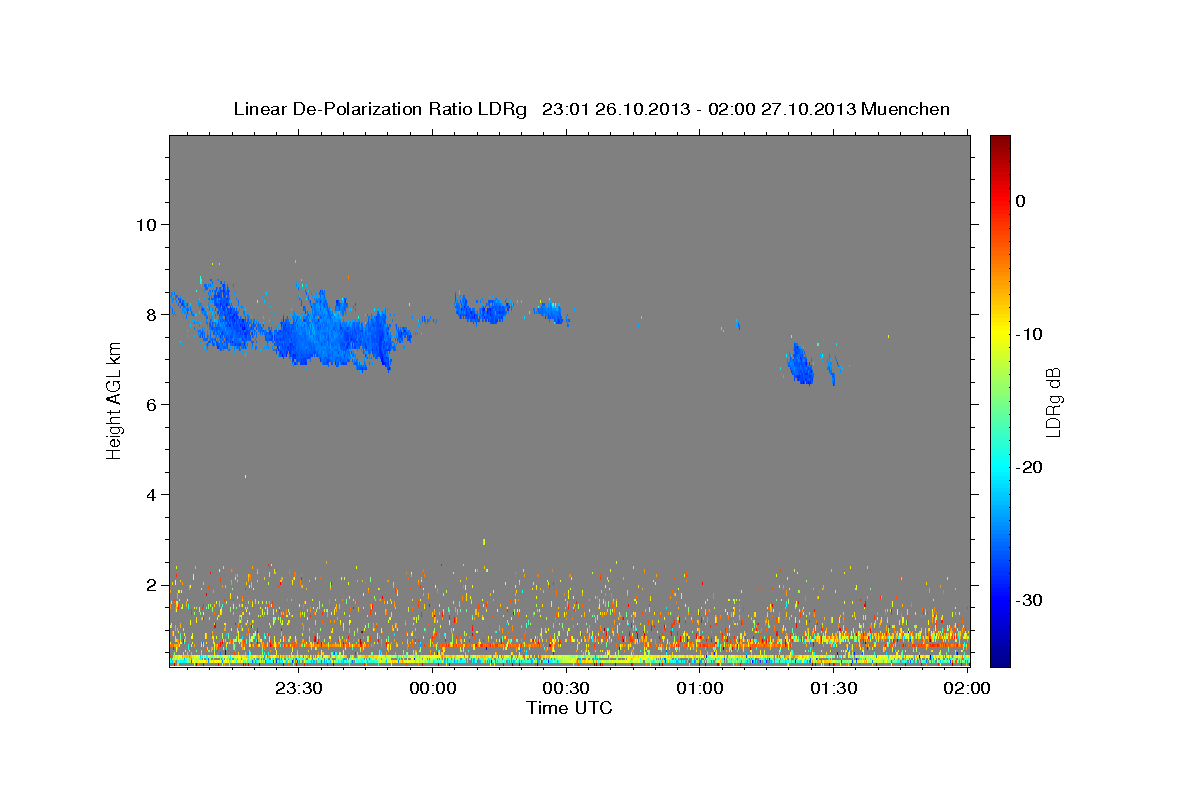
Task: Click the blue cloud patch before 01:30
Action: tap(800, 364)
